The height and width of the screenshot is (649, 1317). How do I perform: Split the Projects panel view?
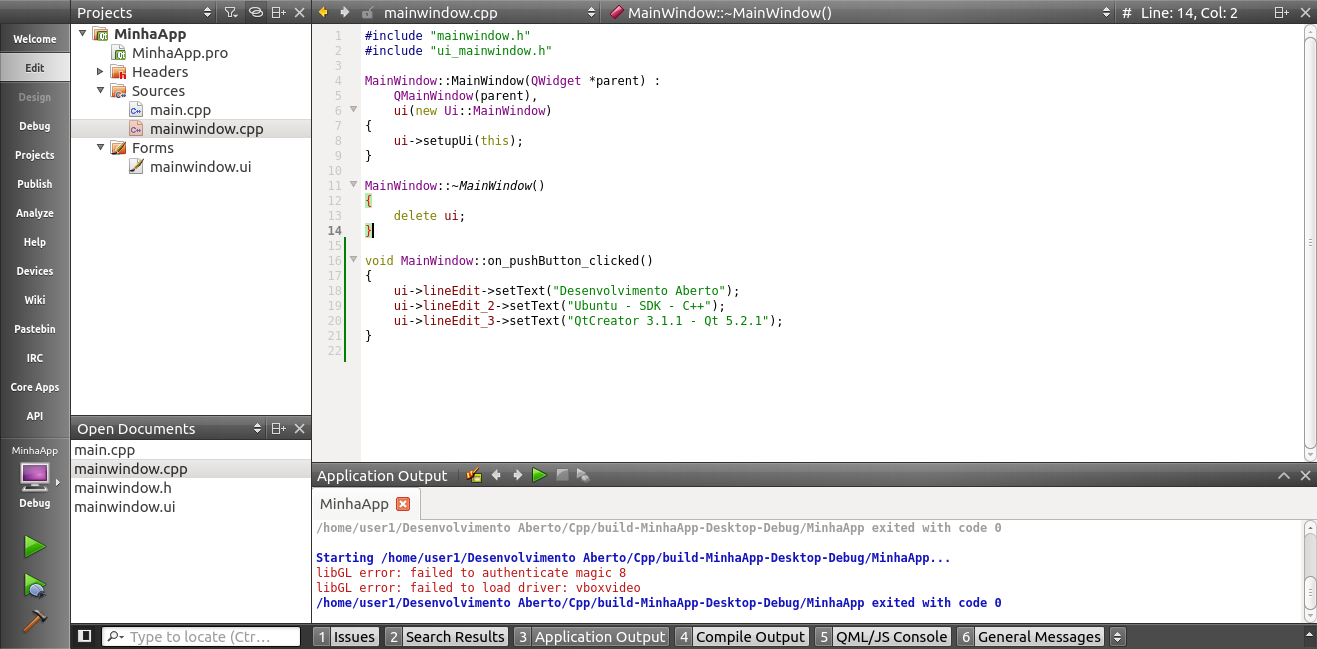pos(279,13)
